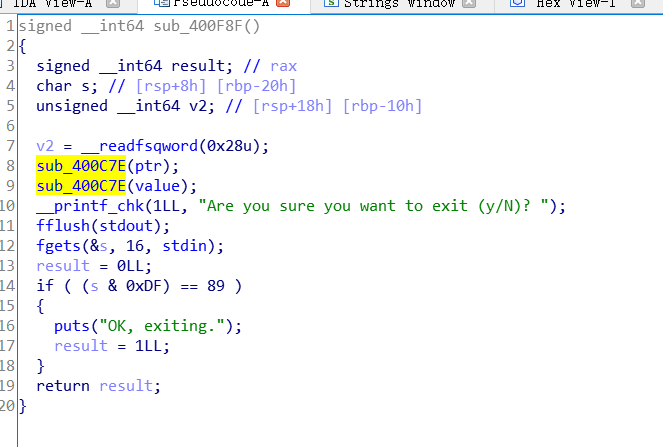Click the fflush function call

(x=63, y=226)
